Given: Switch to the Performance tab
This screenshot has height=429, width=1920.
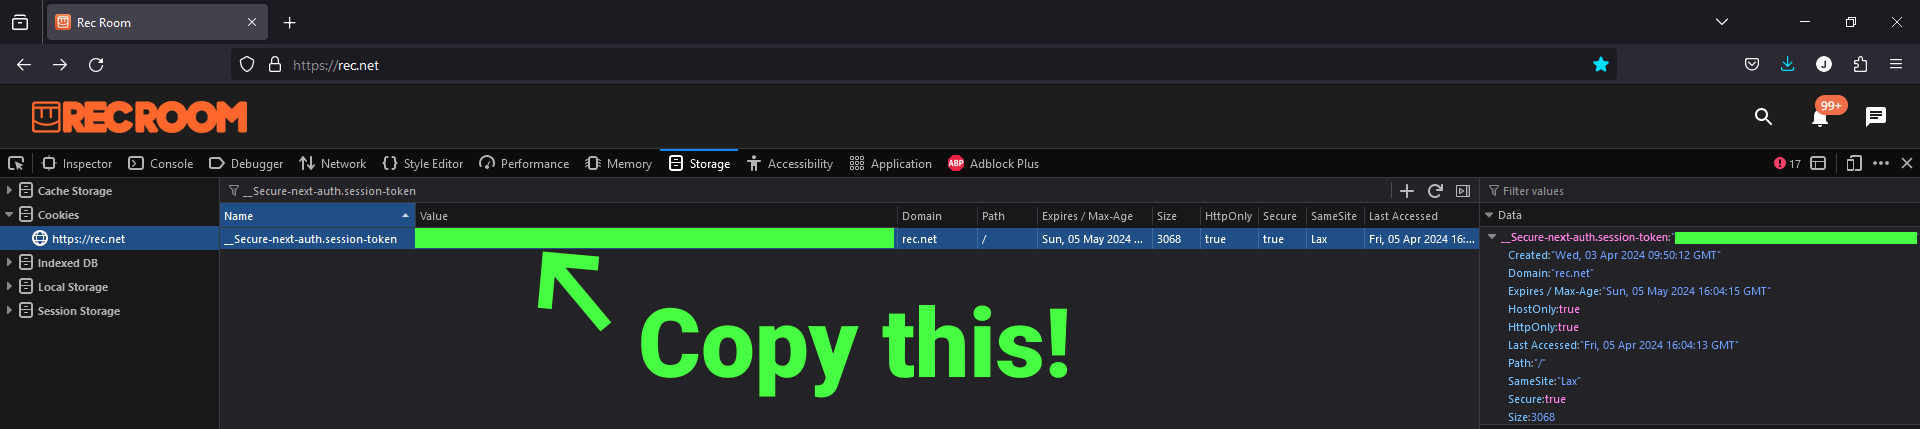Looking at the screenshot, I should coord(524,163).
